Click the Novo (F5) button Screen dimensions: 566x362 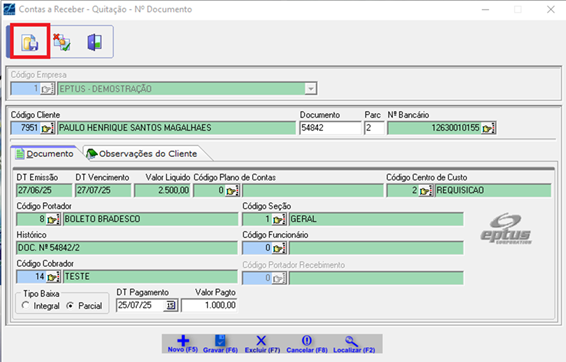pos(183,344)
